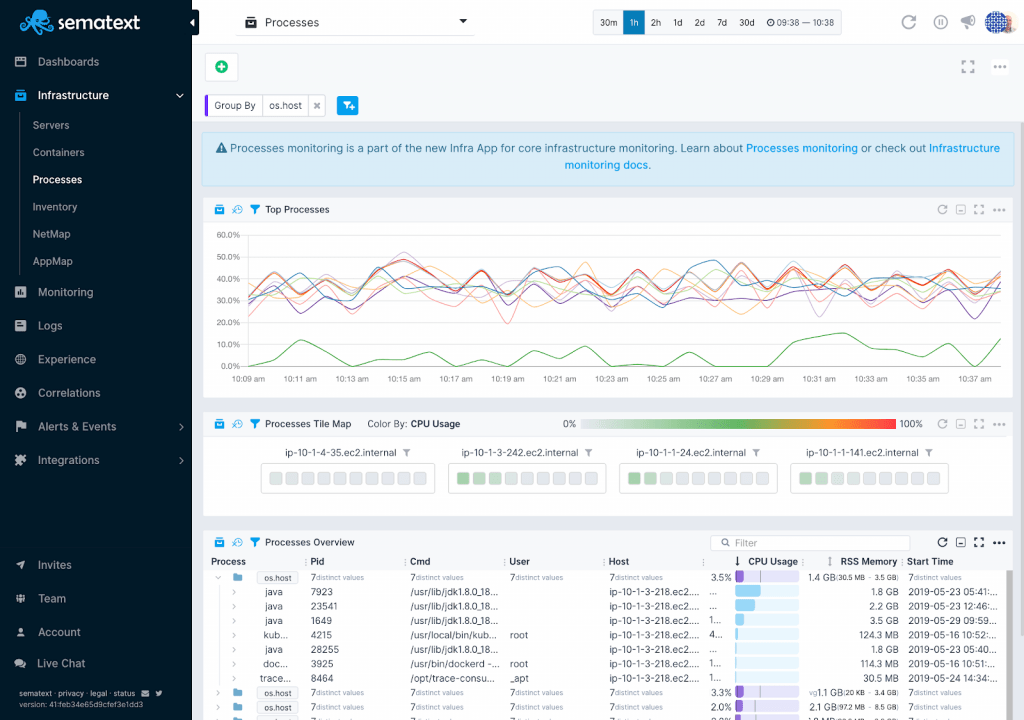This screenshot has width=1024, height=720.
Task: Open the filter icon on Top Processes panel
Action: click(x=253, y=209)
